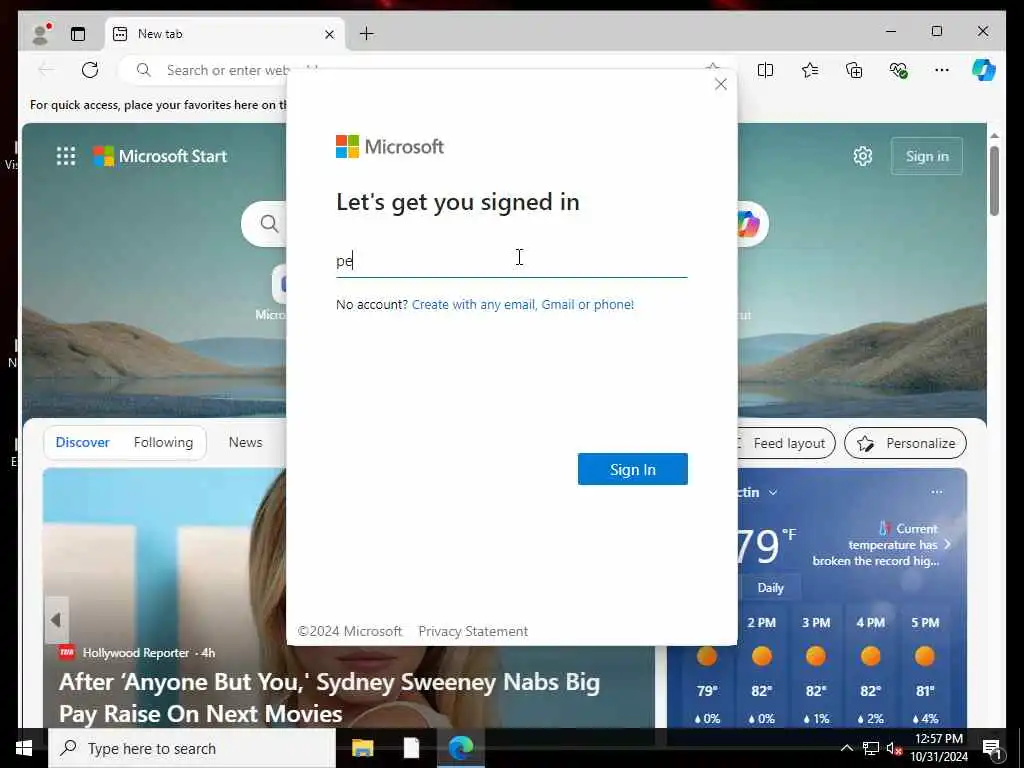
Task: Click the Sign in button on Microsoft Start
Action: (927, 156)
